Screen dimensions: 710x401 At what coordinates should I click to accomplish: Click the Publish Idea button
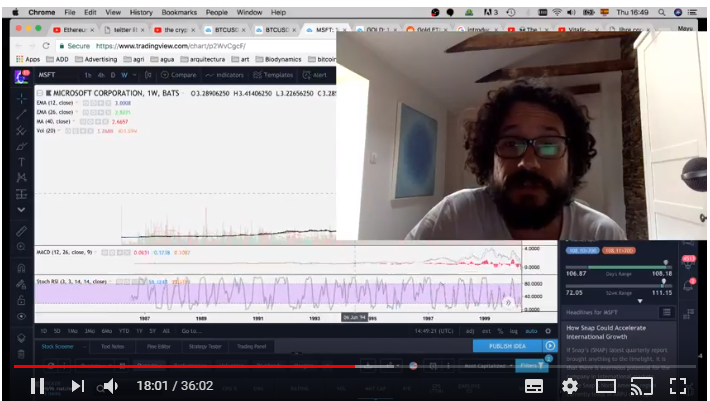coord(507,346)
